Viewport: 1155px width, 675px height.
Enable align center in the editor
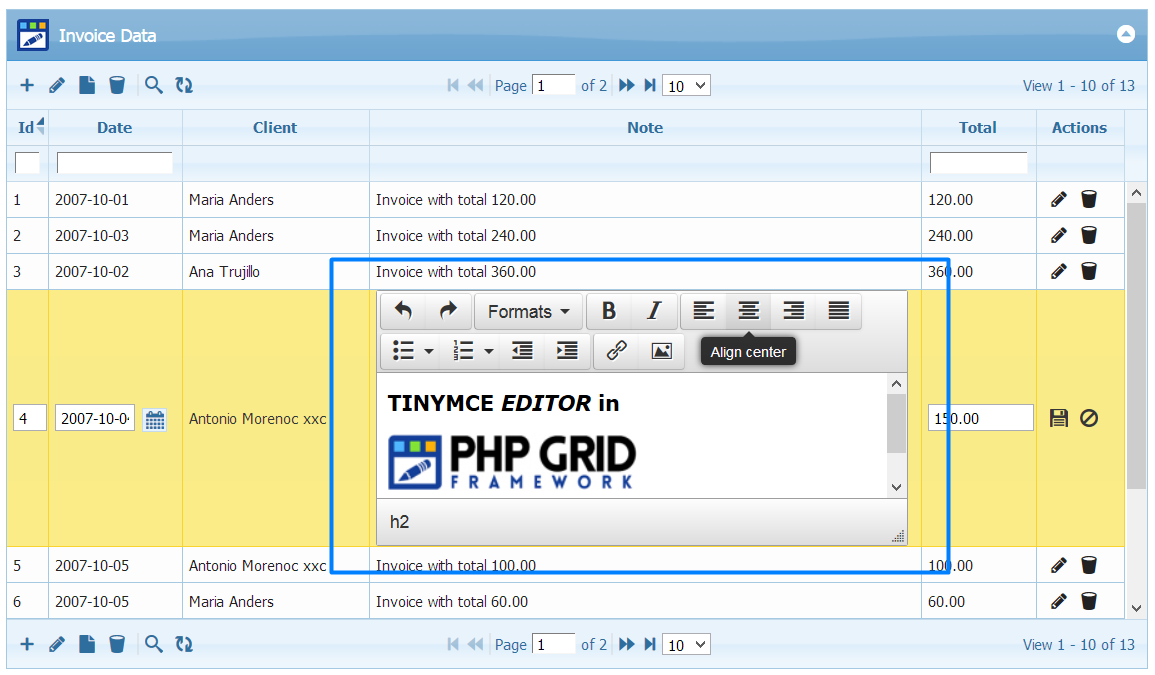click(748, 312)
